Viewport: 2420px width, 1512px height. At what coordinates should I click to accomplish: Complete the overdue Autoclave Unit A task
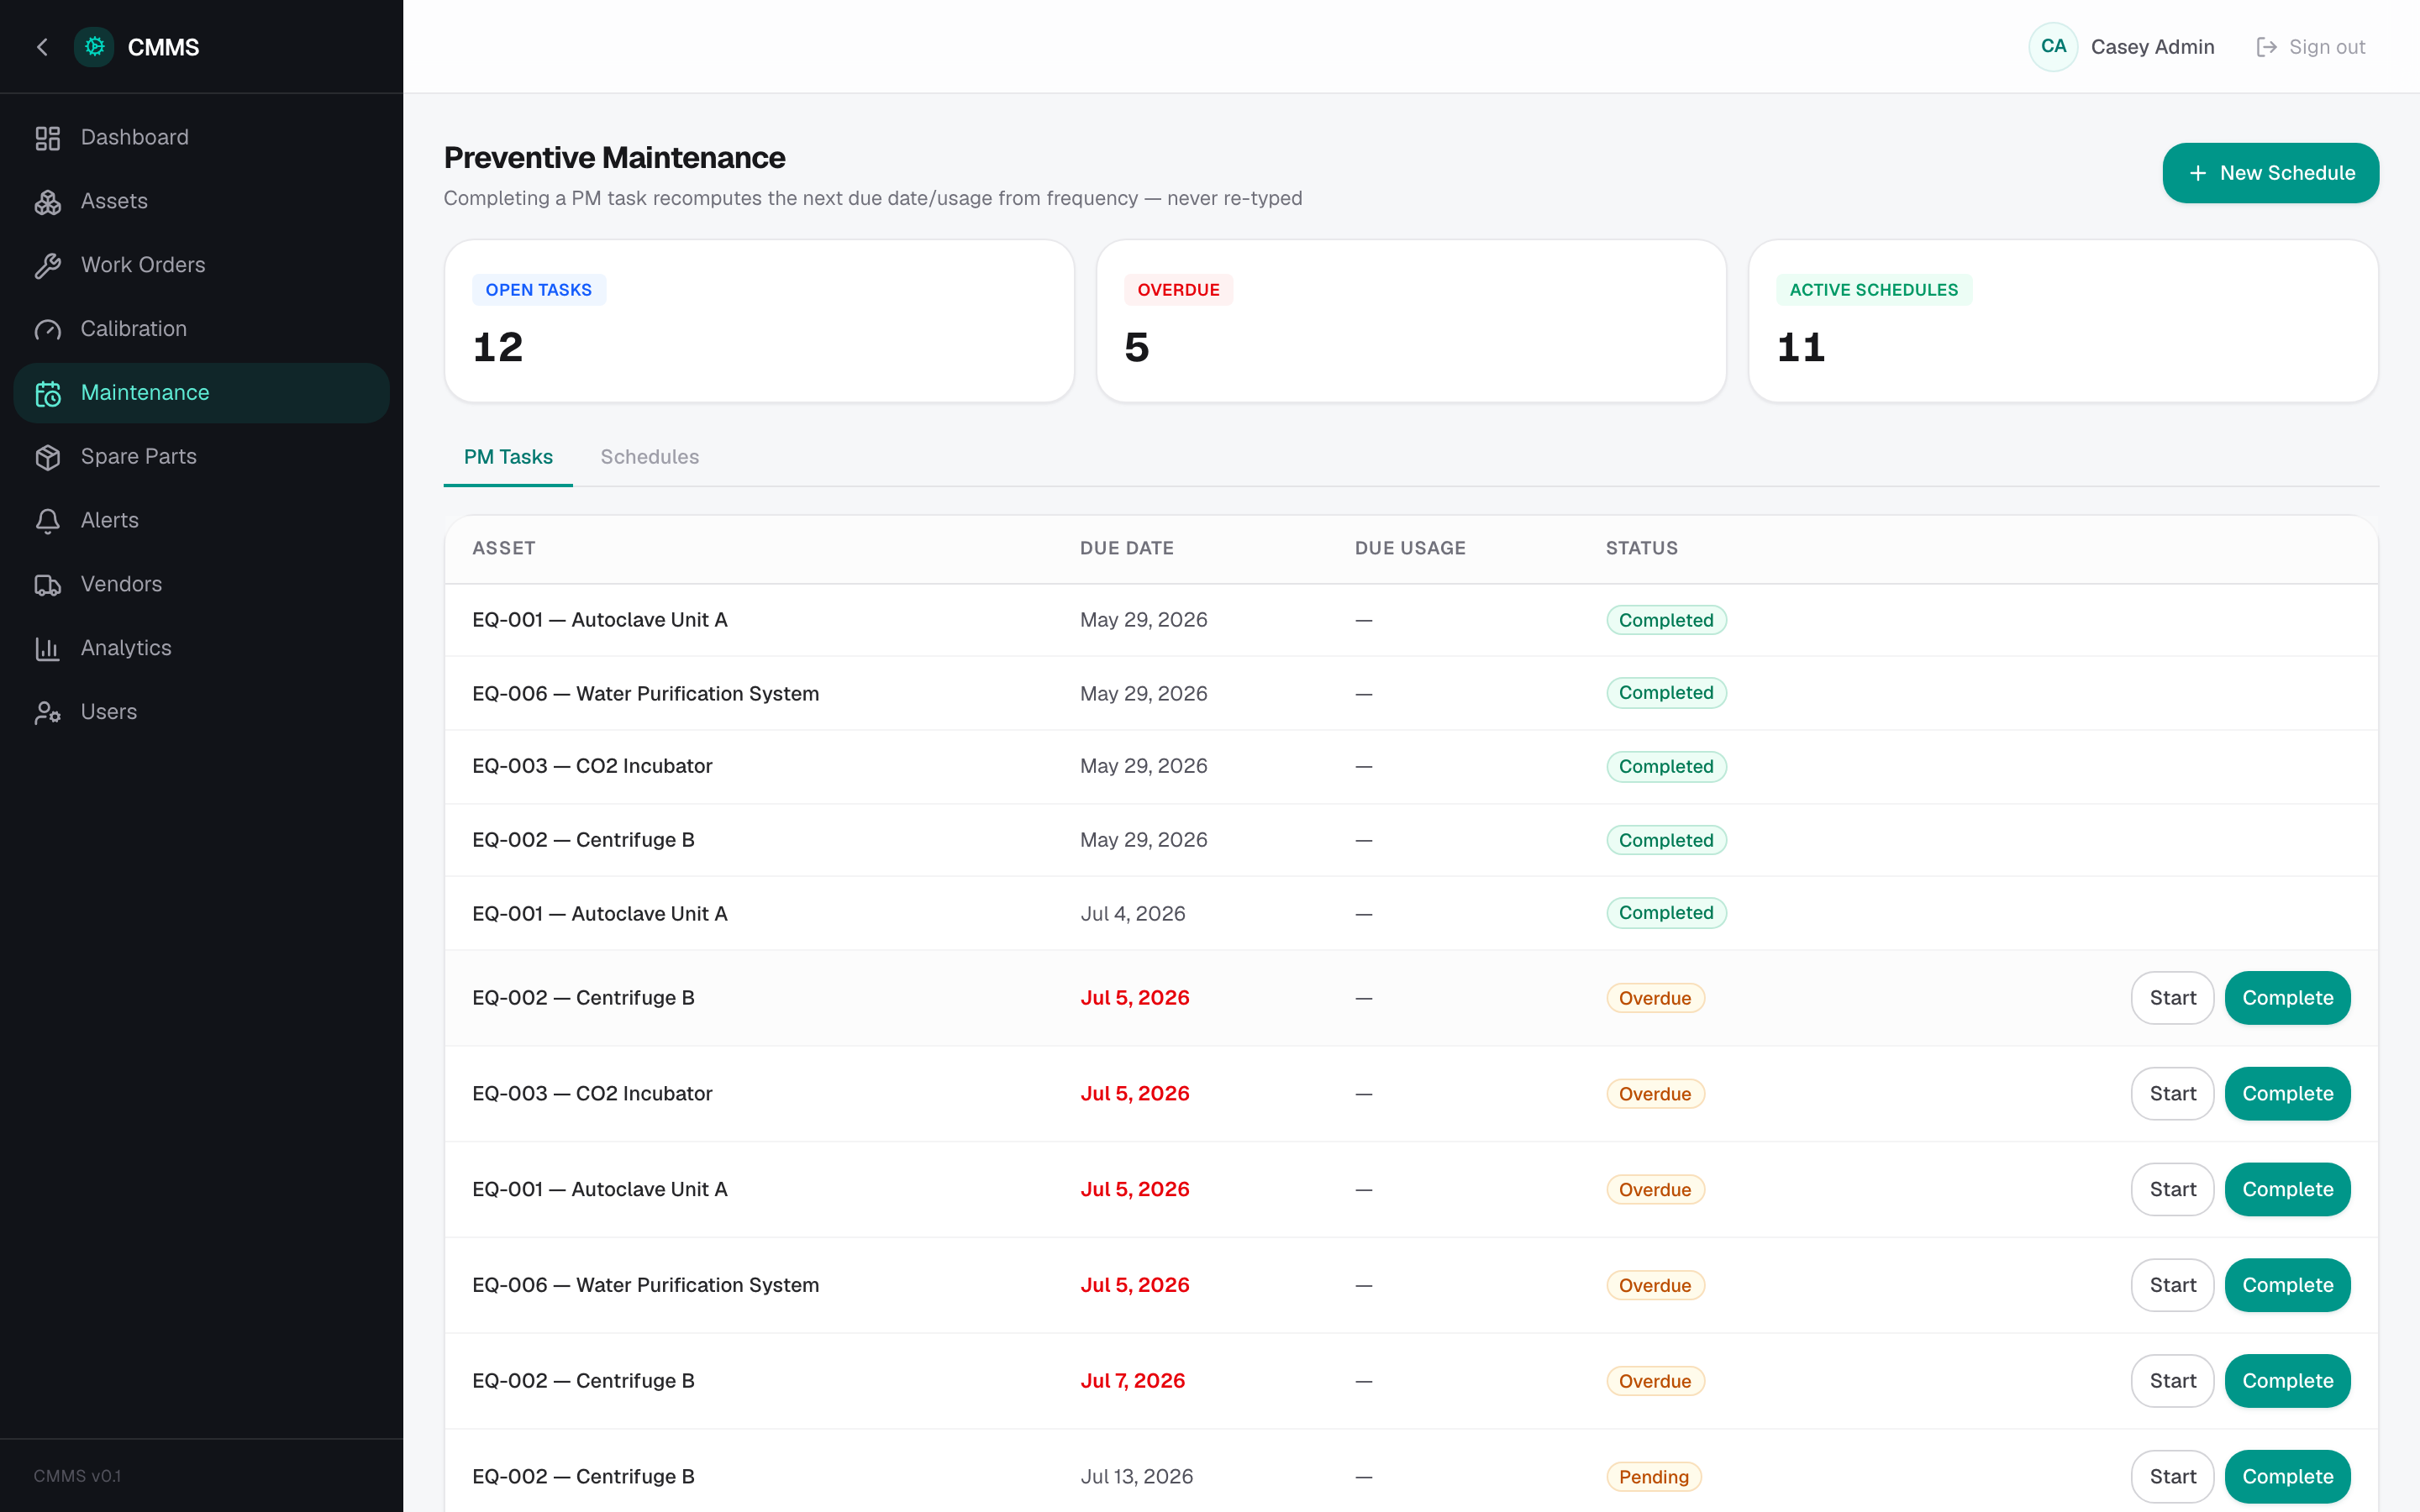(2287, 1190)
